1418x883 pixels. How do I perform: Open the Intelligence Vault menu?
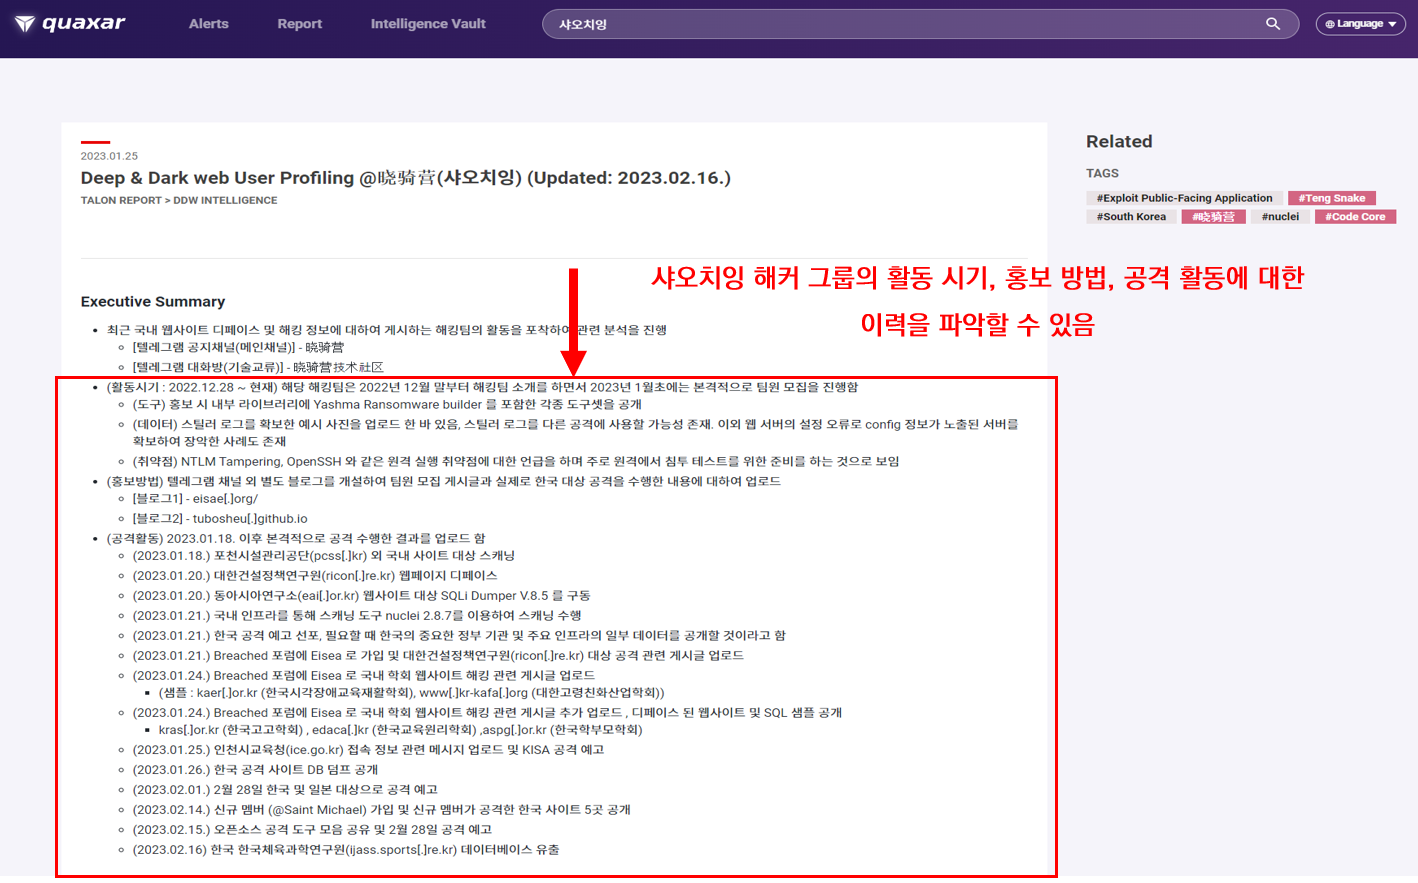click(428, 24)
